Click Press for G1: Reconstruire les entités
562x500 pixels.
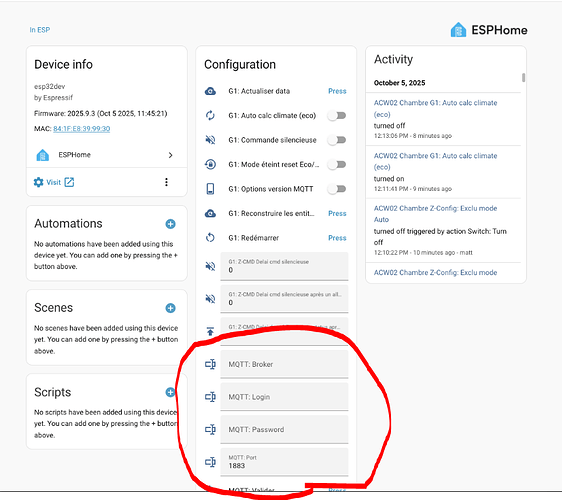(337, 213)
